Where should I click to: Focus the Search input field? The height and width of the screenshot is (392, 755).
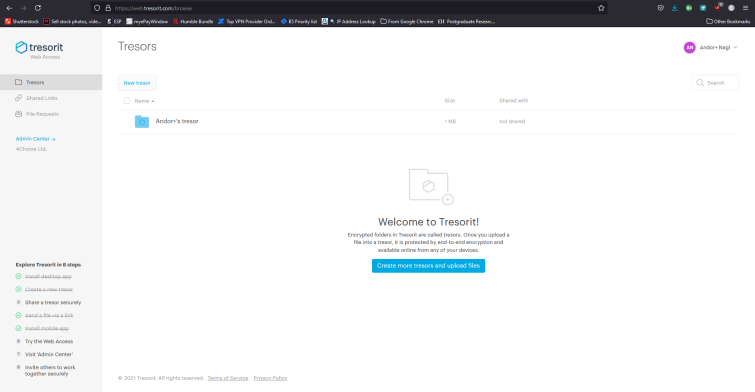coord(716,83)
